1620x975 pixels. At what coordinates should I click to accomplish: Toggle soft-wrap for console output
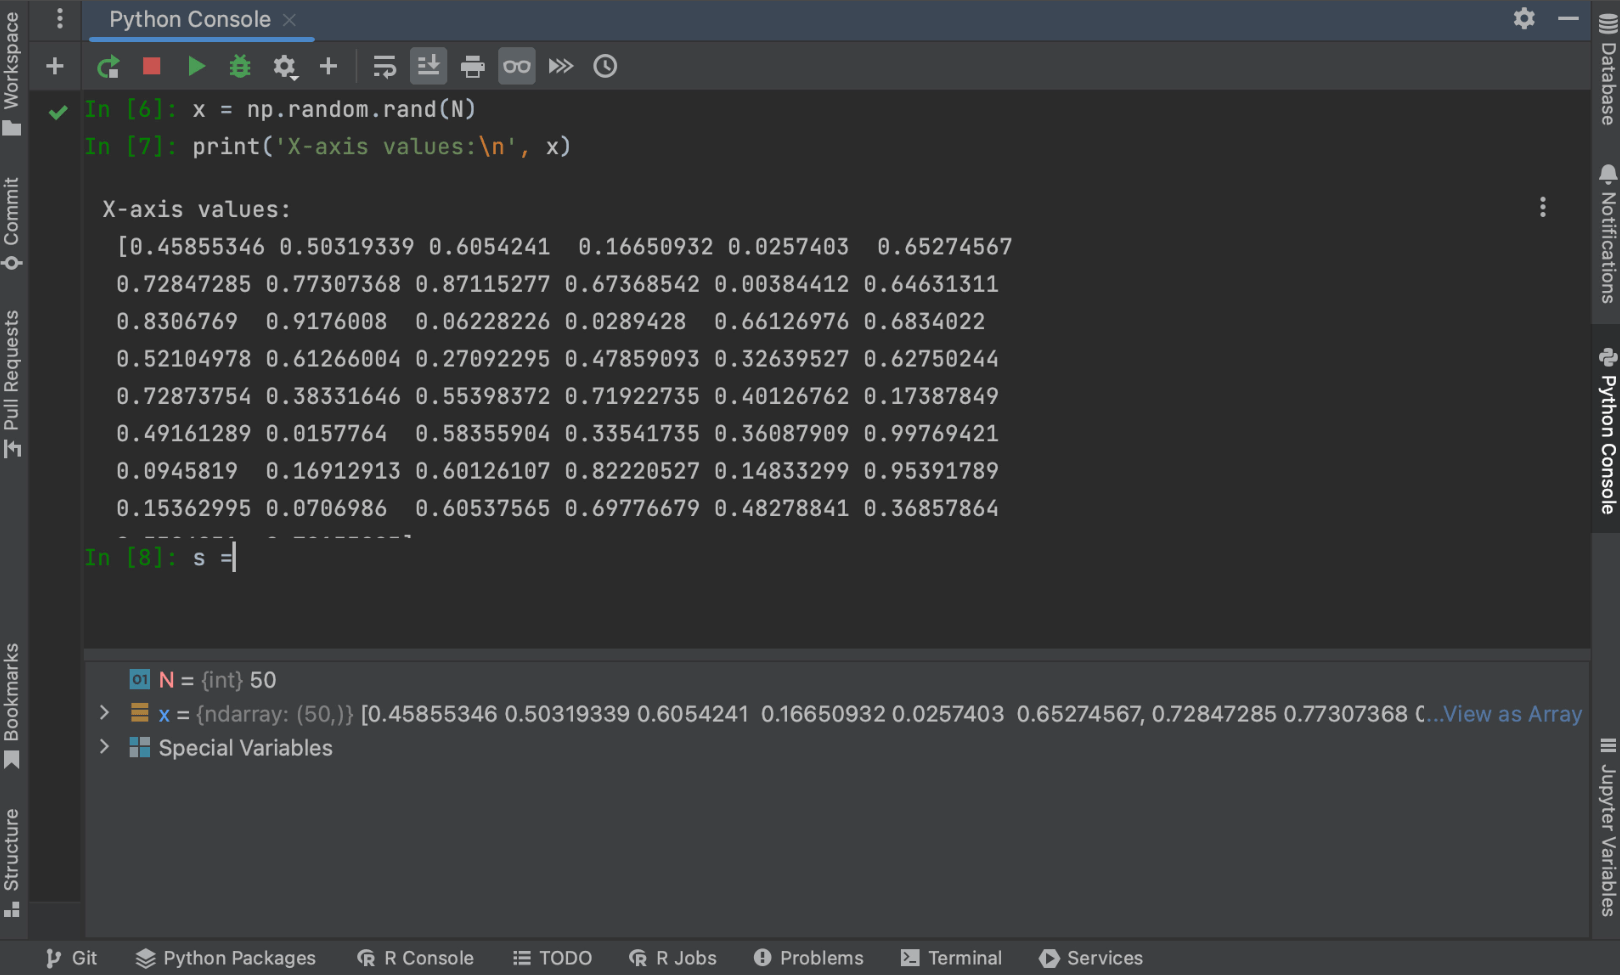coord(384,67)
